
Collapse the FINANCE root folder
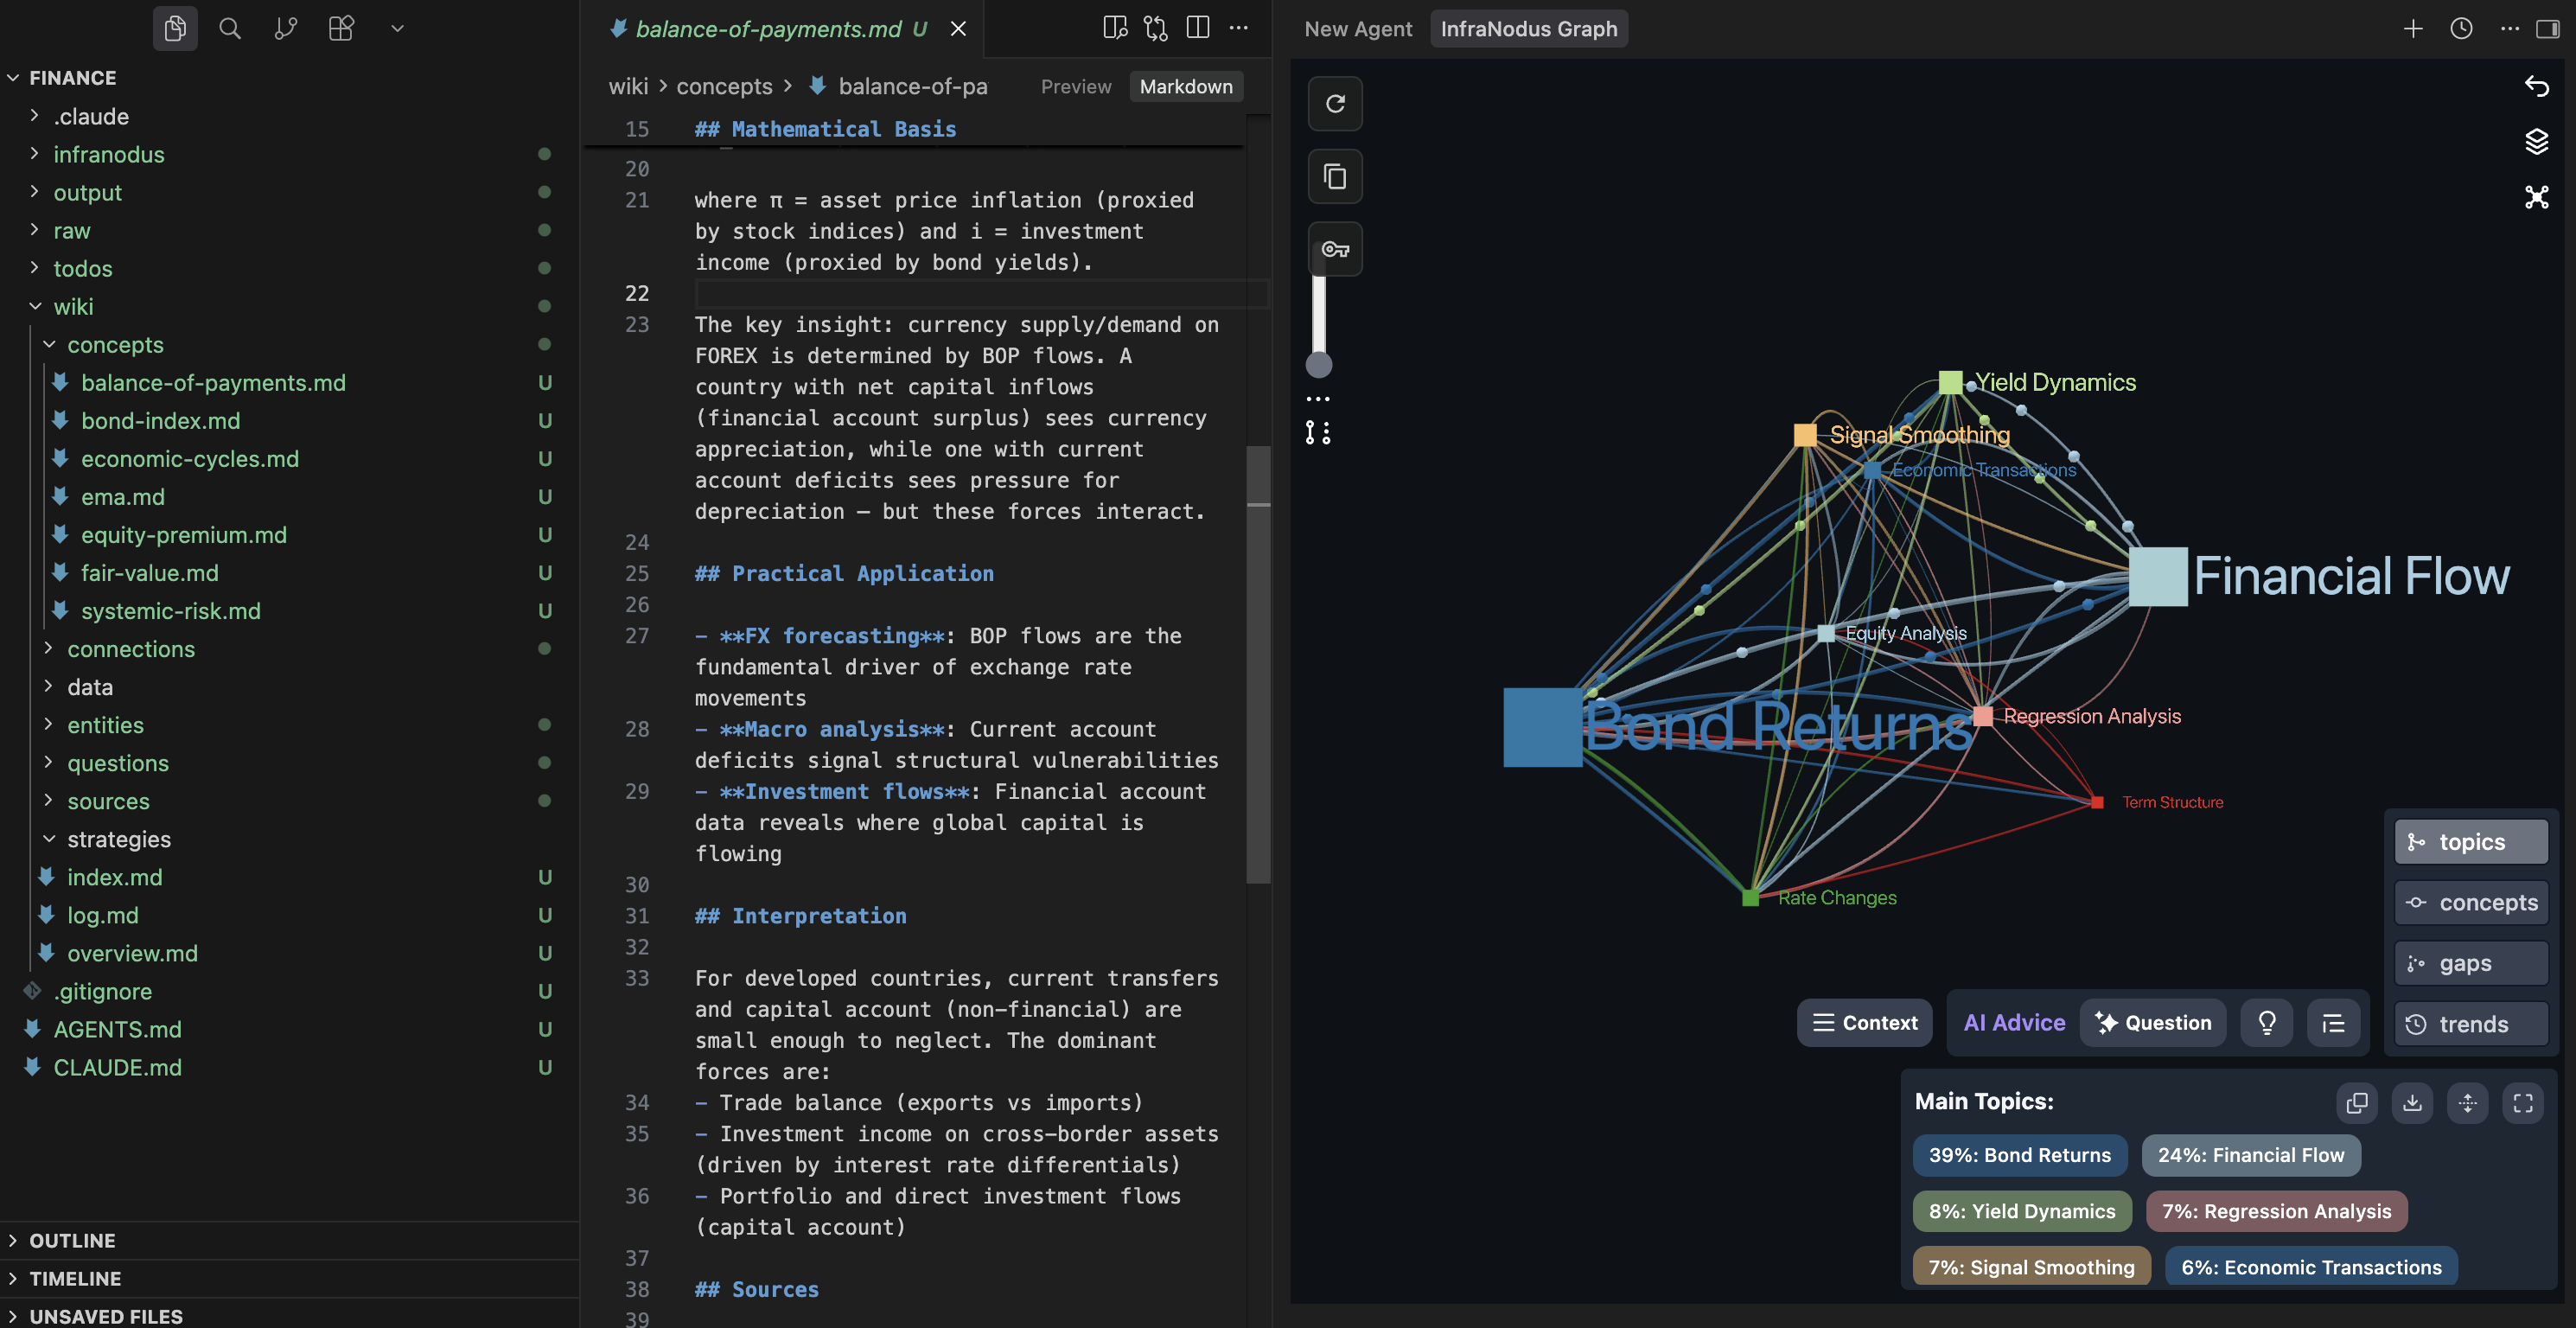289,78
